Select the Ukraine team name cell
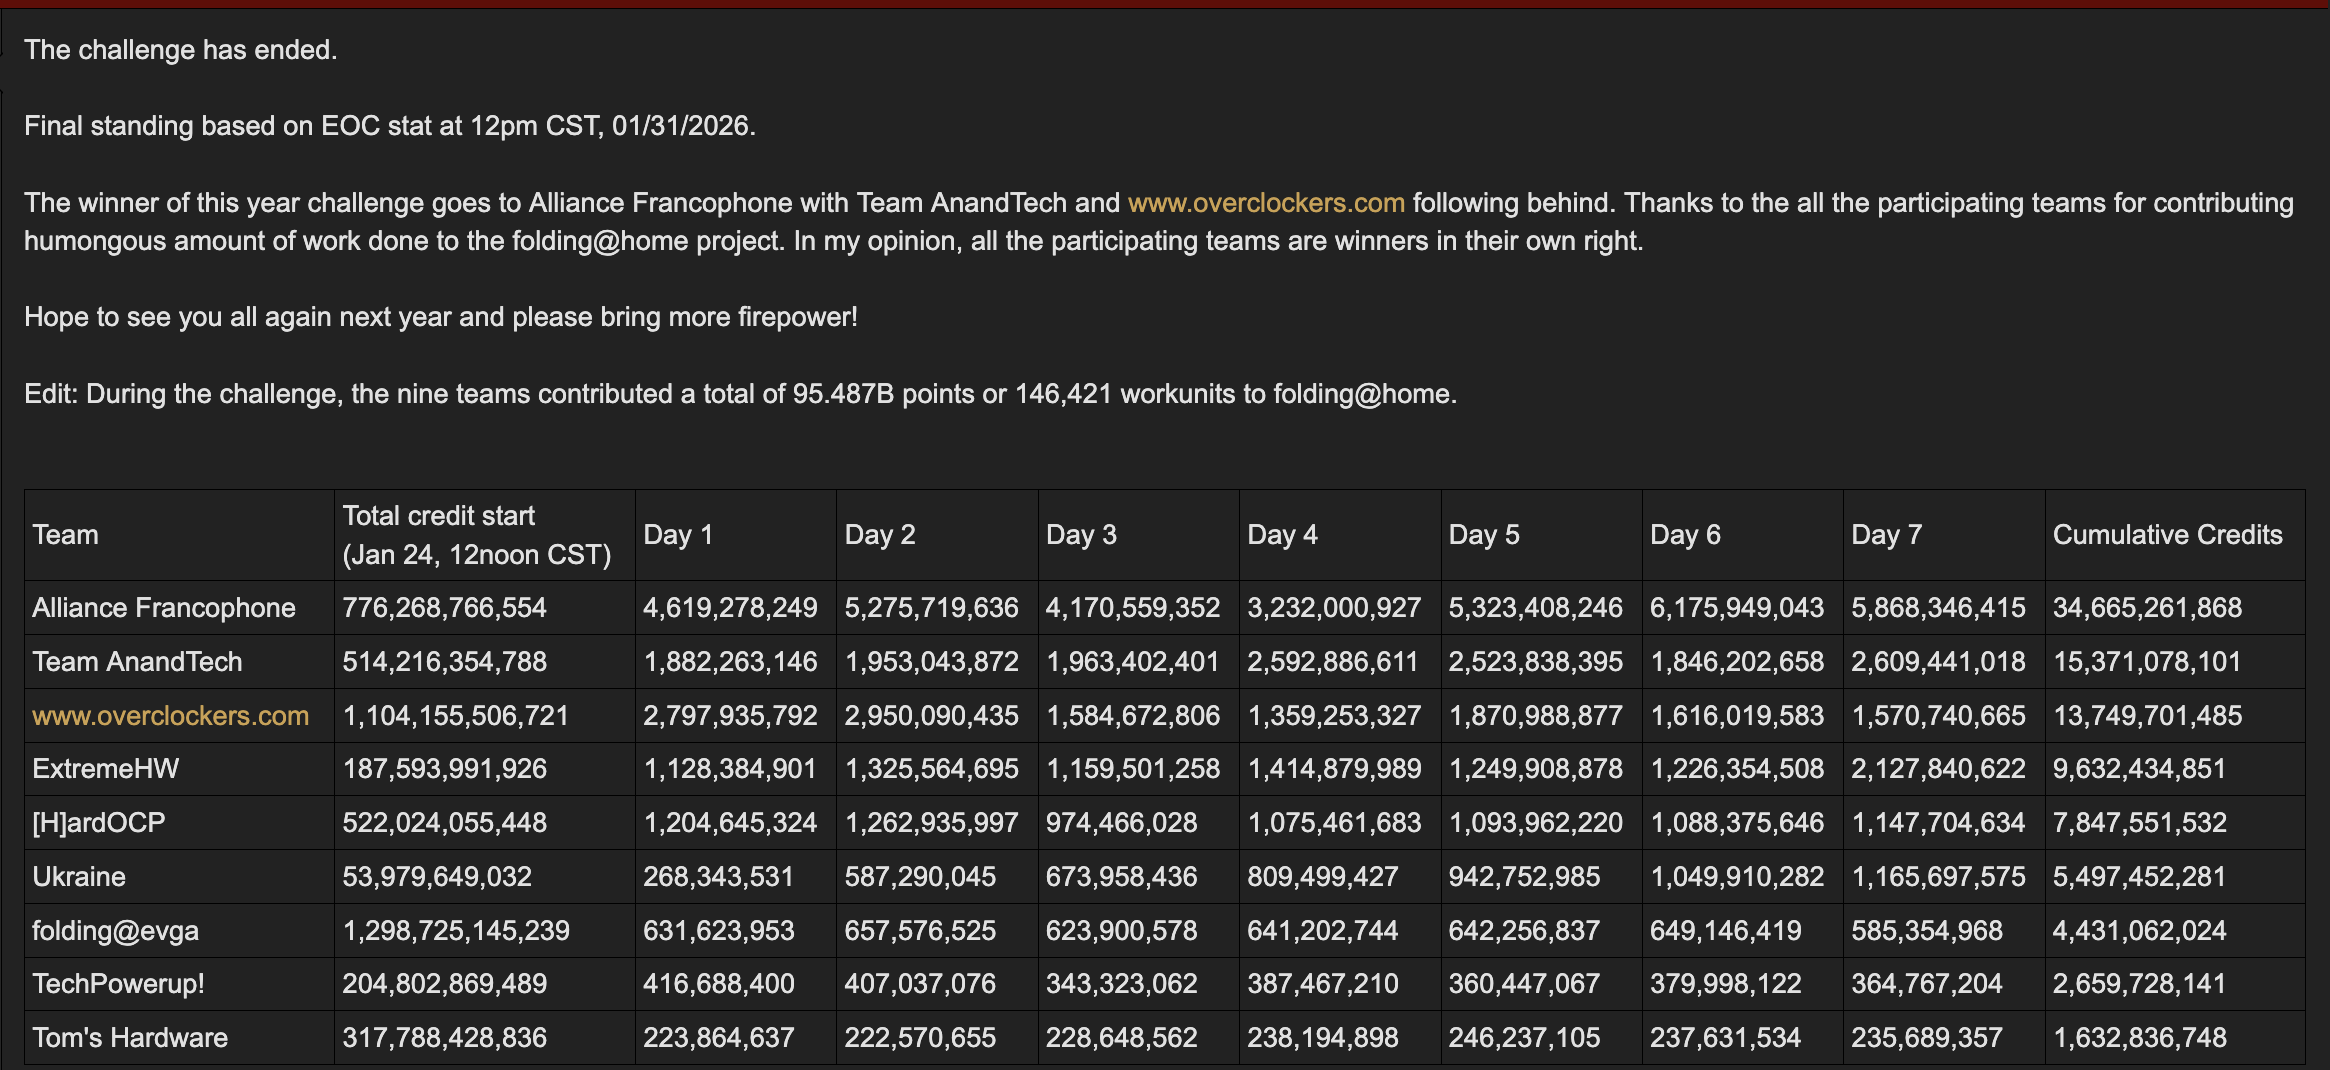Image resolution: width=2330 pixels, height=1070 pixels. coord(78,877)
